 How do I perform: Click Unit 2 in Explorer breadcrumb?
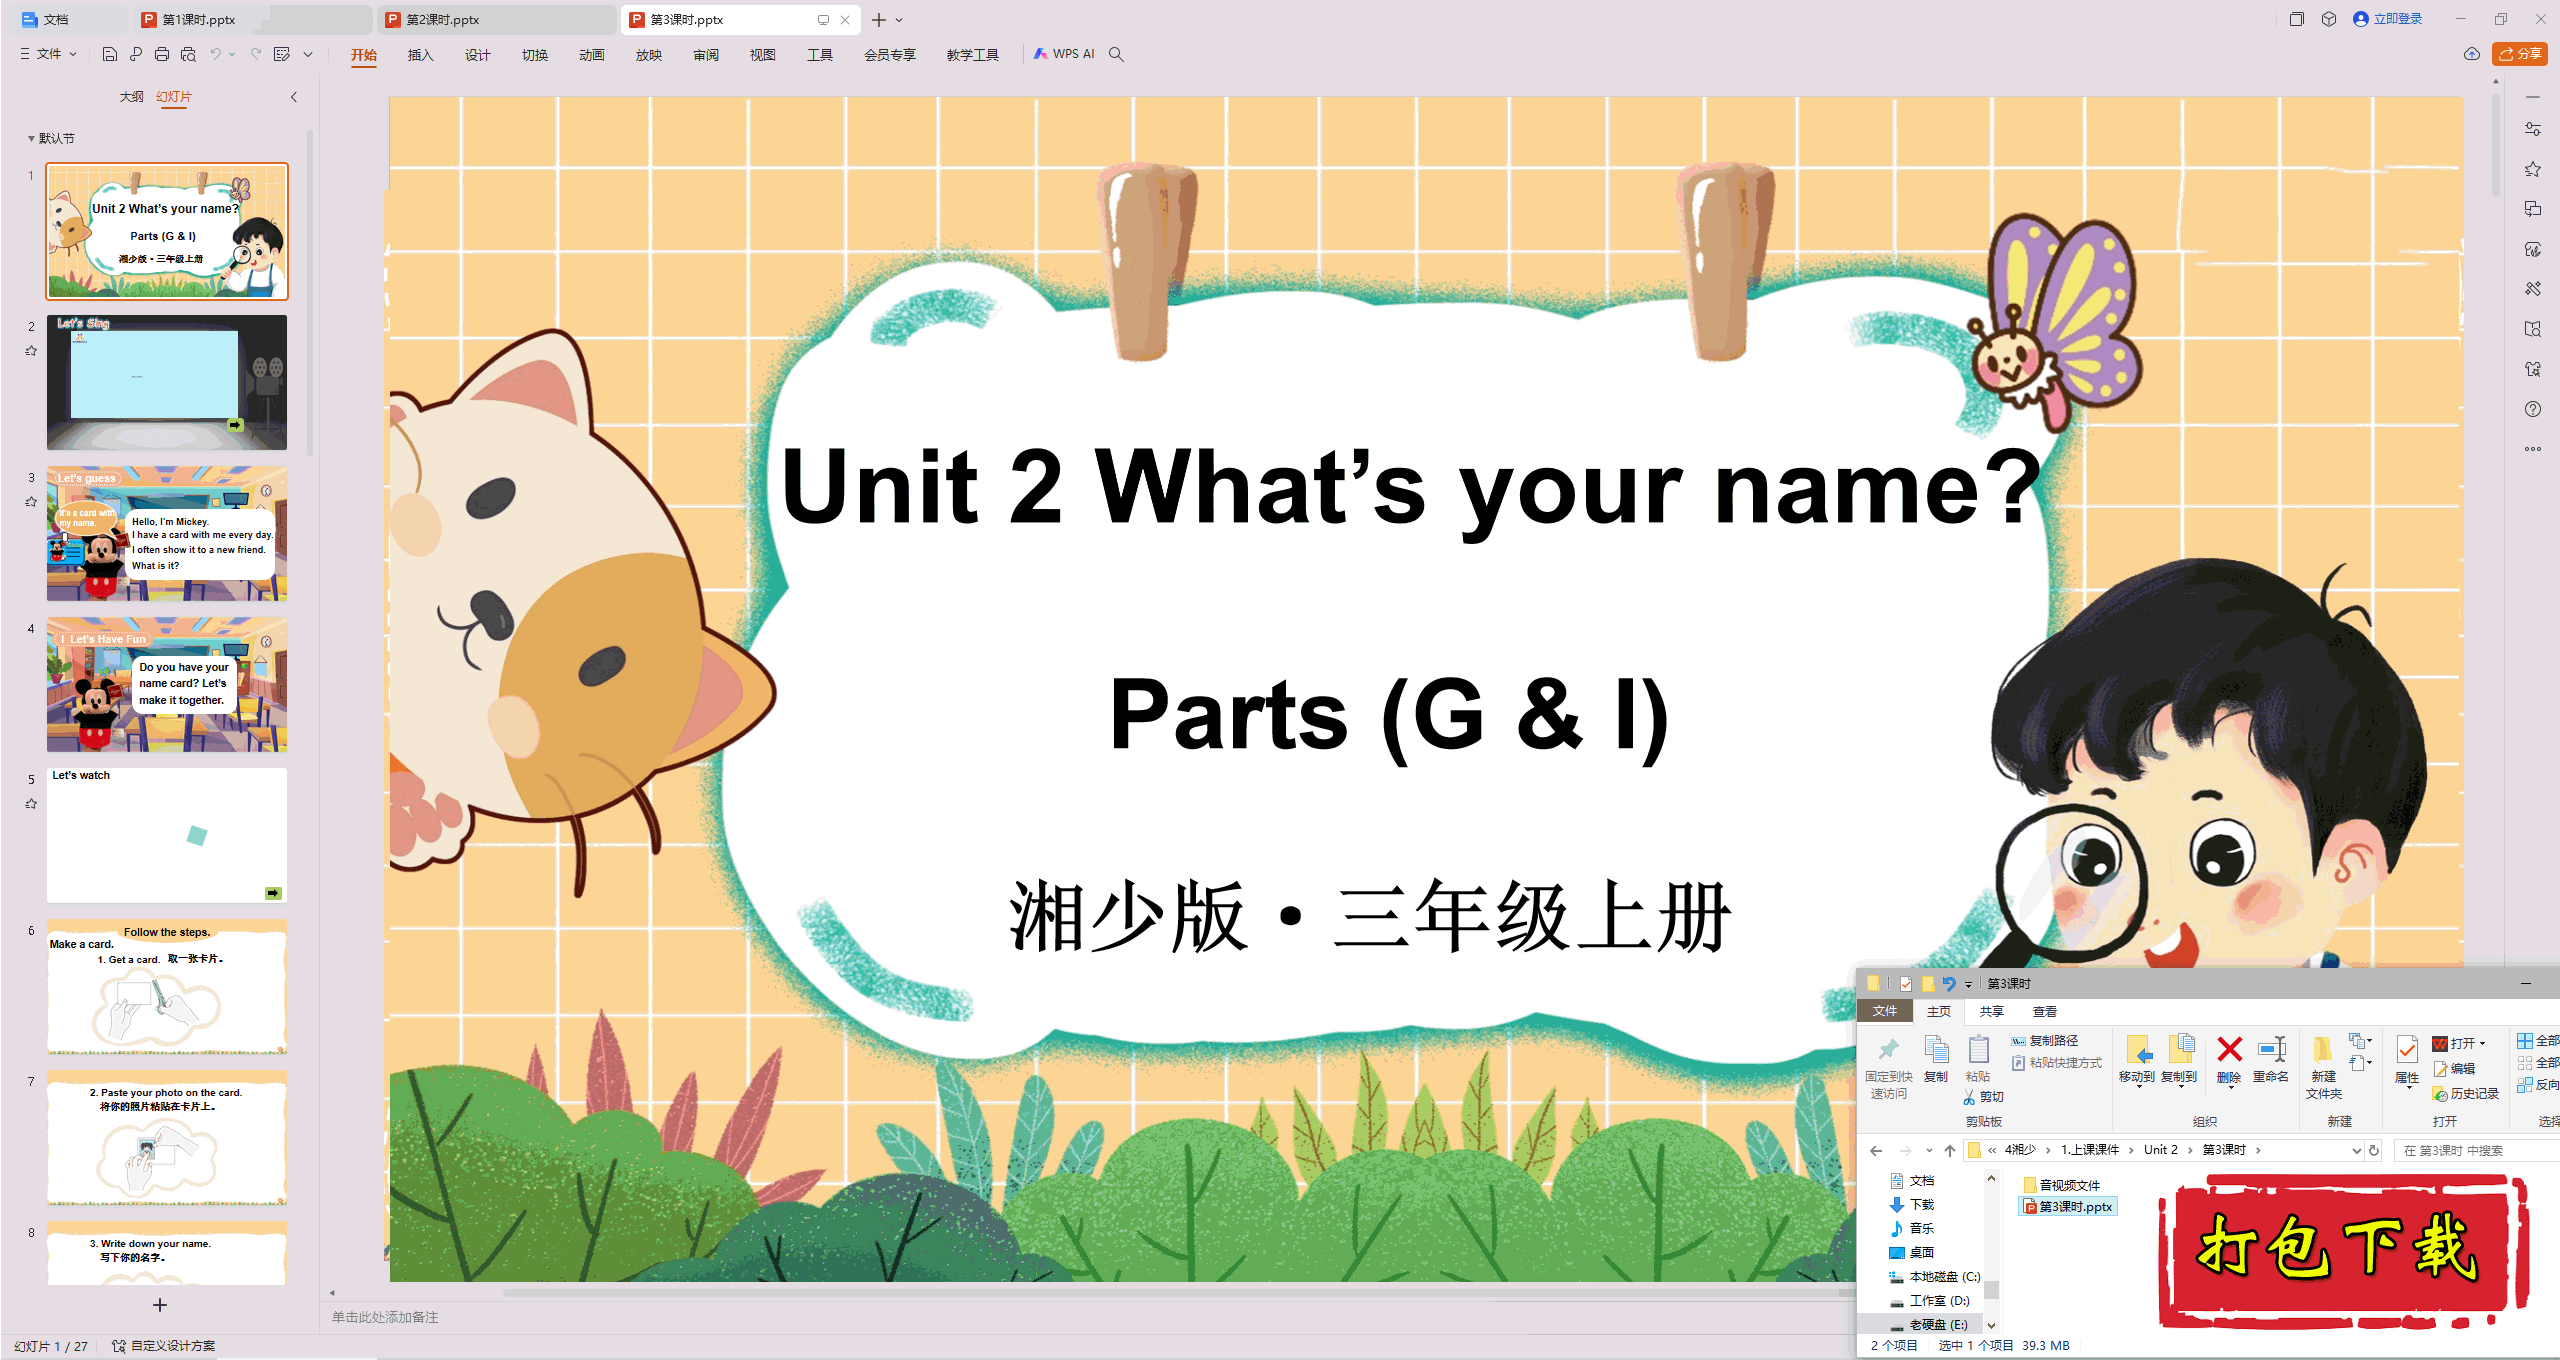pos(2160,1150)
